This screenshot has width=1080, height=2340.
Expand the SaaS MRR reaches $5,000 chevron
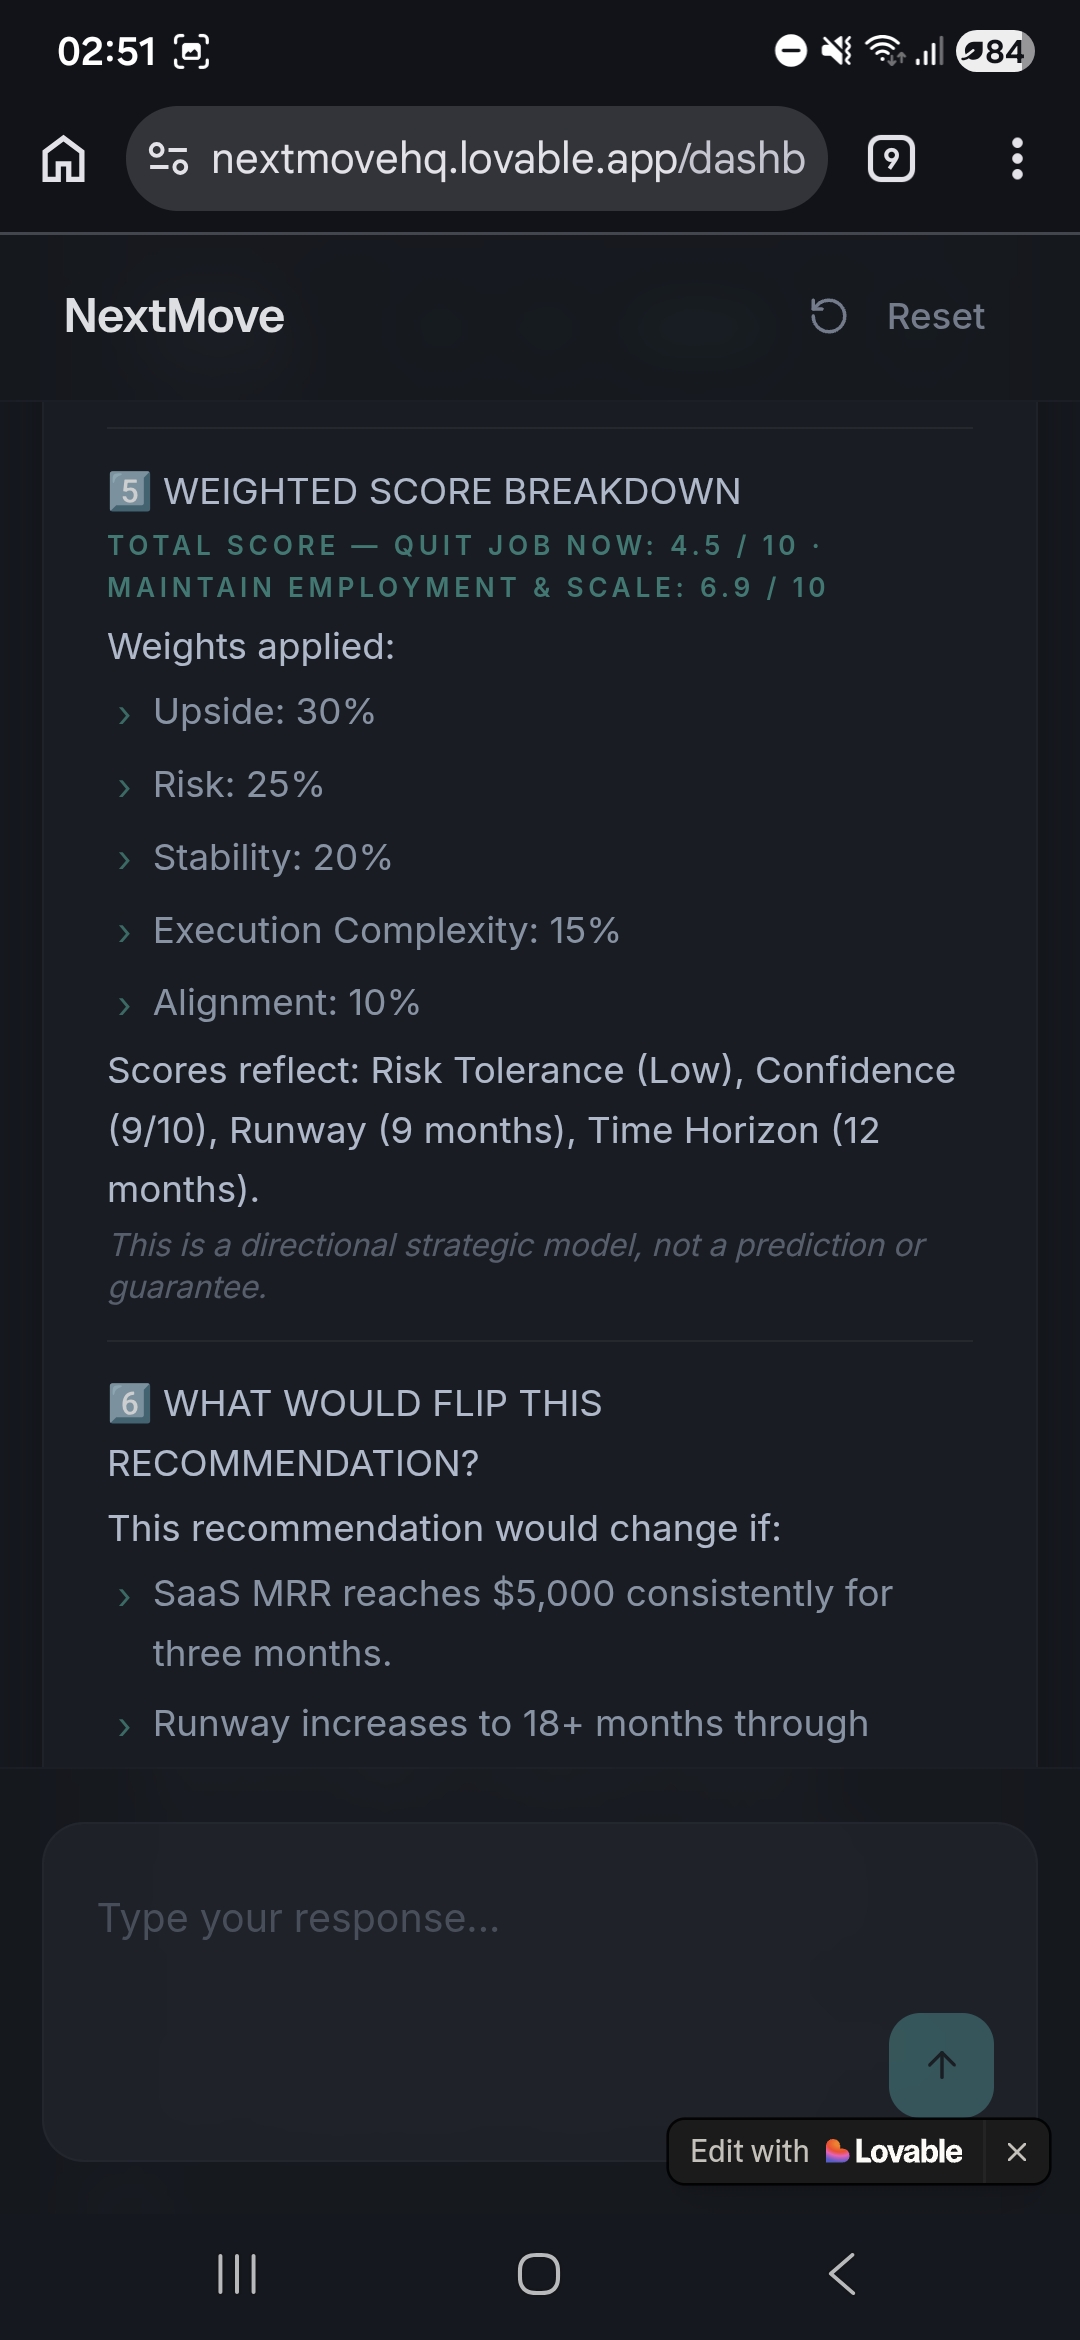click(124, 1595)
